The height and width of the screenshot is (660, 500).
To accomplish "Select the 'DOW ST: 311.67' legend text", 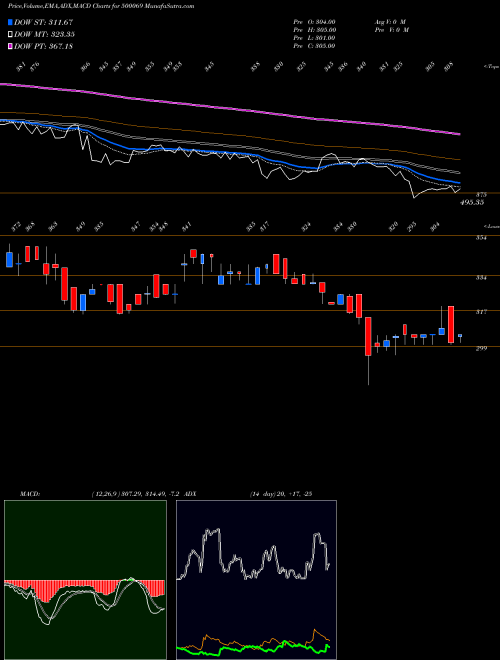I will (x=43, y=22).
